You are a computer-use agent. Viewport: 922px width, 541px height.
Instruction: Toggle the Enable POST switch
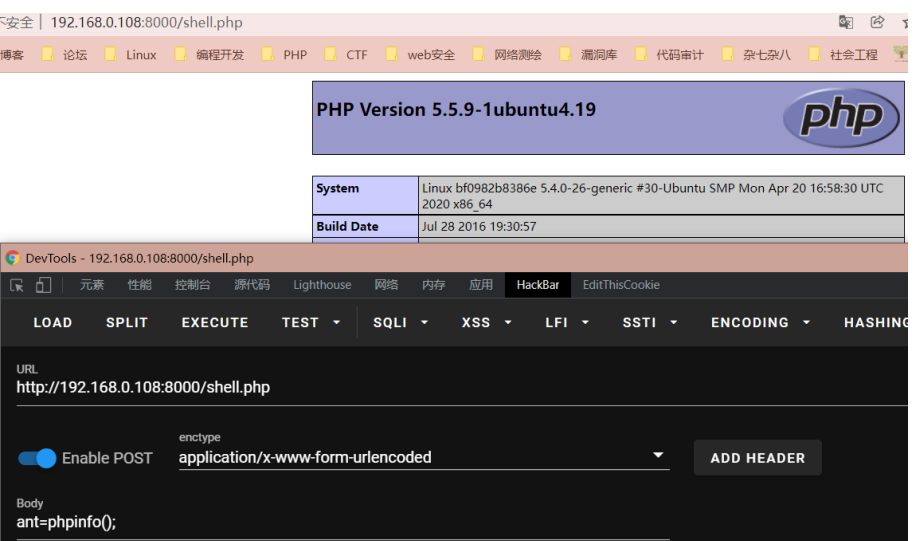pos(37,458)
